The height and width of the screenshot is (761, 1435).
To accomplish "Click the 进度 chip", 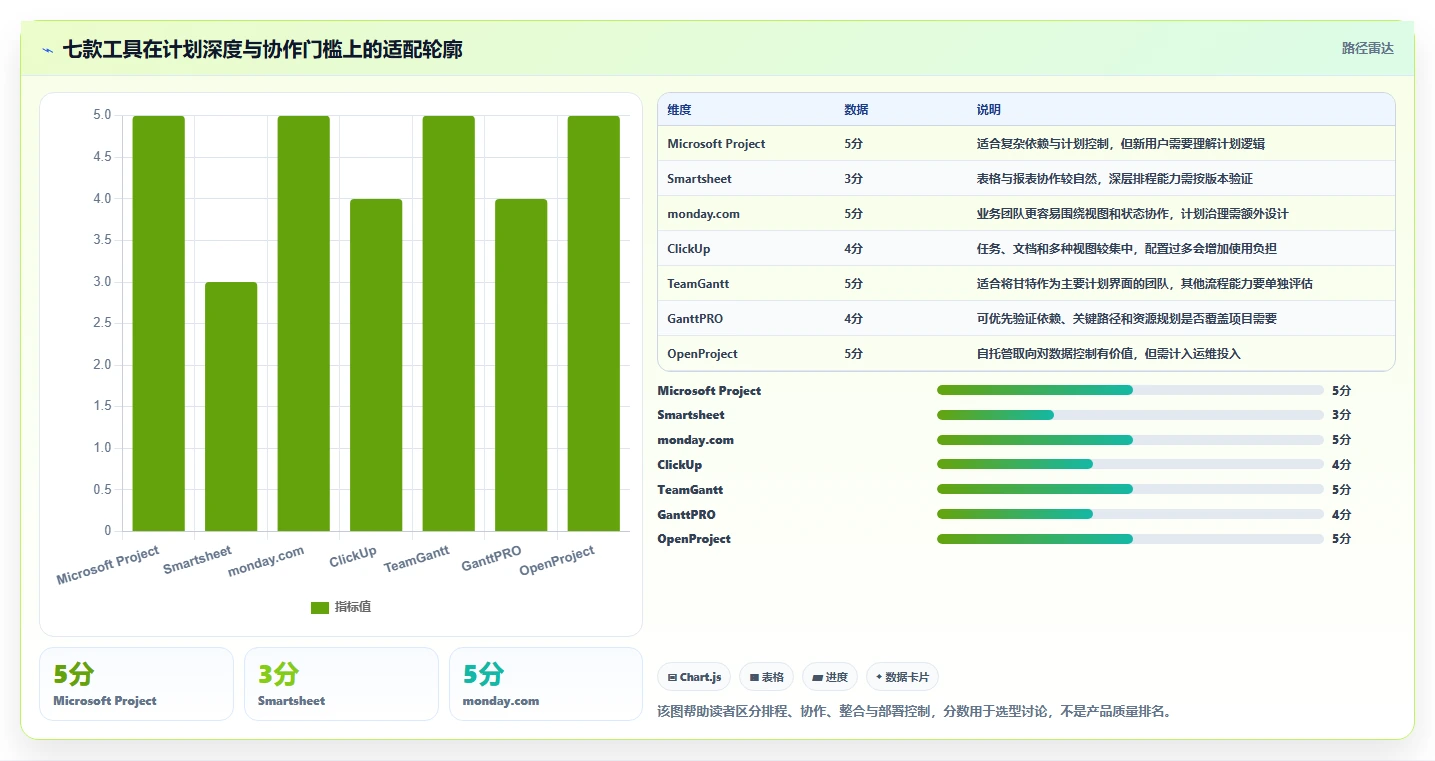I will [x=830, y=677].
